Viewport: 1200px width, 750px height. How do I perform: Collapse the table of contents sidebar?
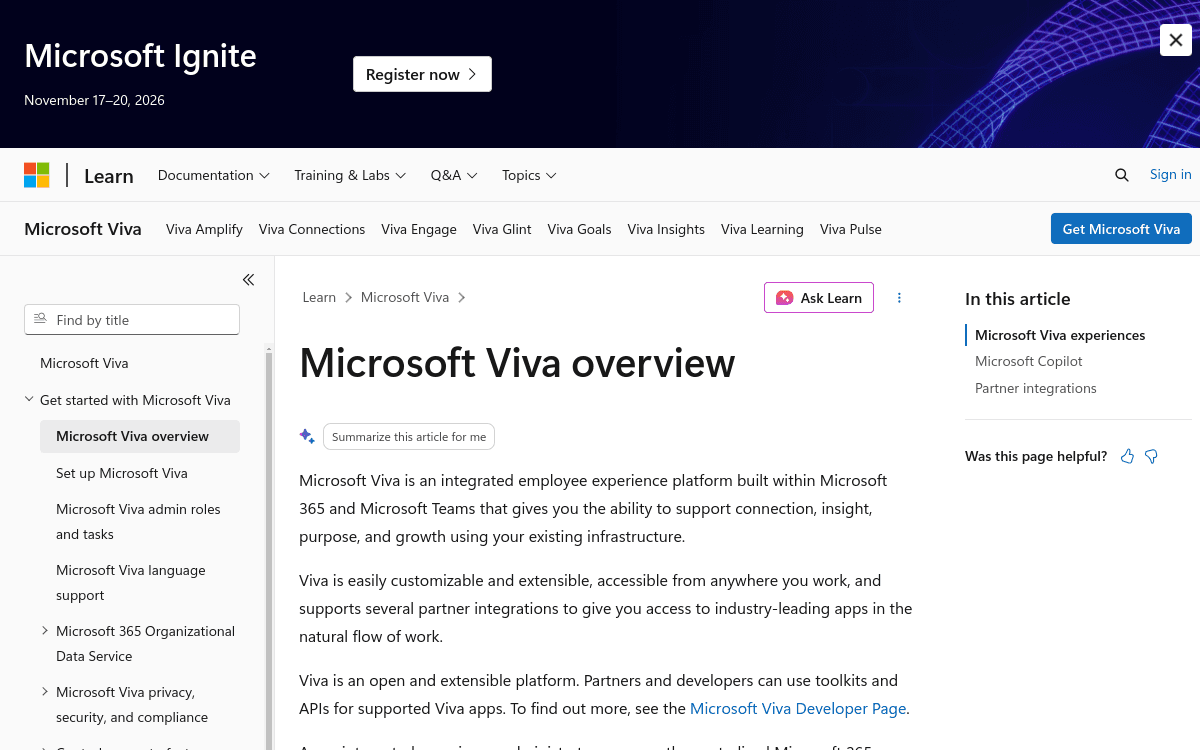pos(248,280)
